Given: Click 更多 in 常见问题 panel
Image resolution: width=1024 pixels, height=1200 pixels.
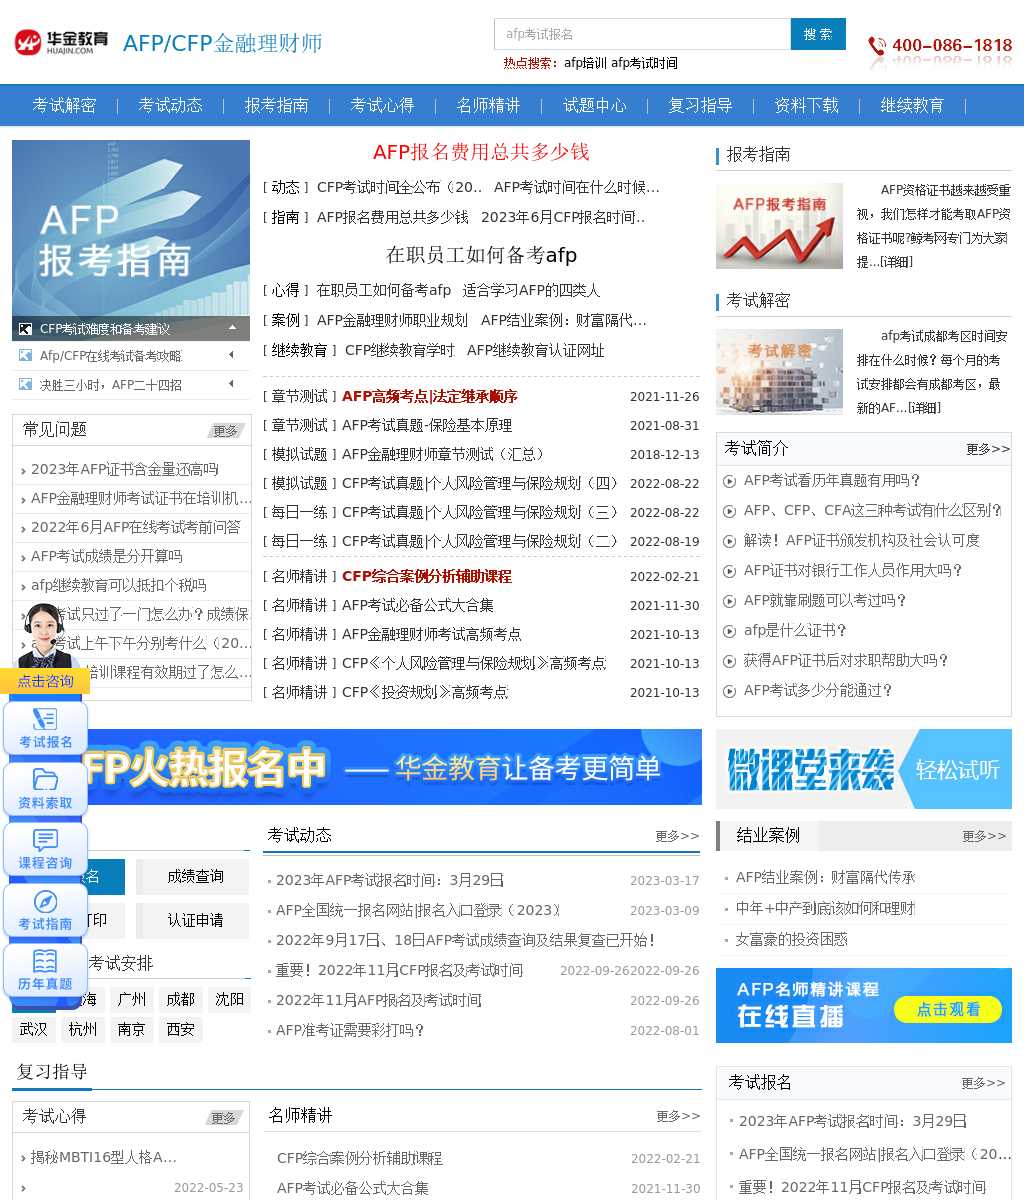Looking at the screenshot, I should point(226,431).
